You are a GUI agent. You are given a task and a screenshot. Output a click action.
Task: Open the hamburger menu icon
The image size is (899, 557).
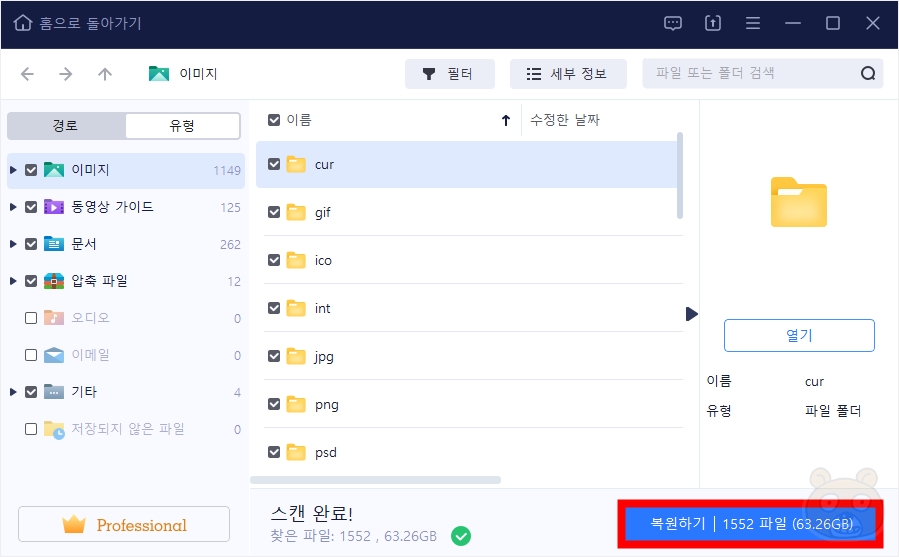[x=753, y=23]
